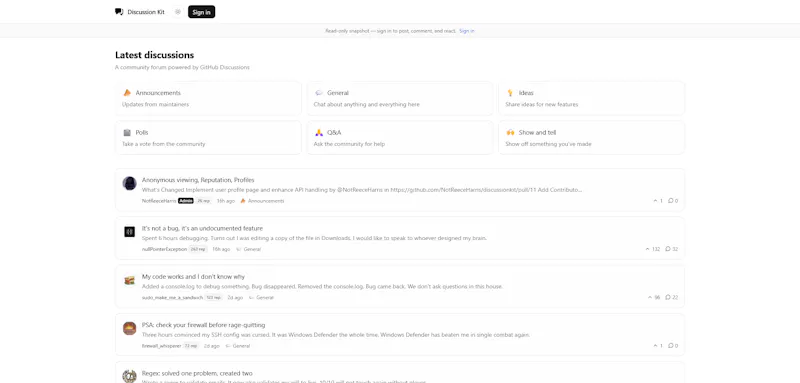
Task: Click the Admin badge next to NotReeceHarris
Action: [186, 201]
